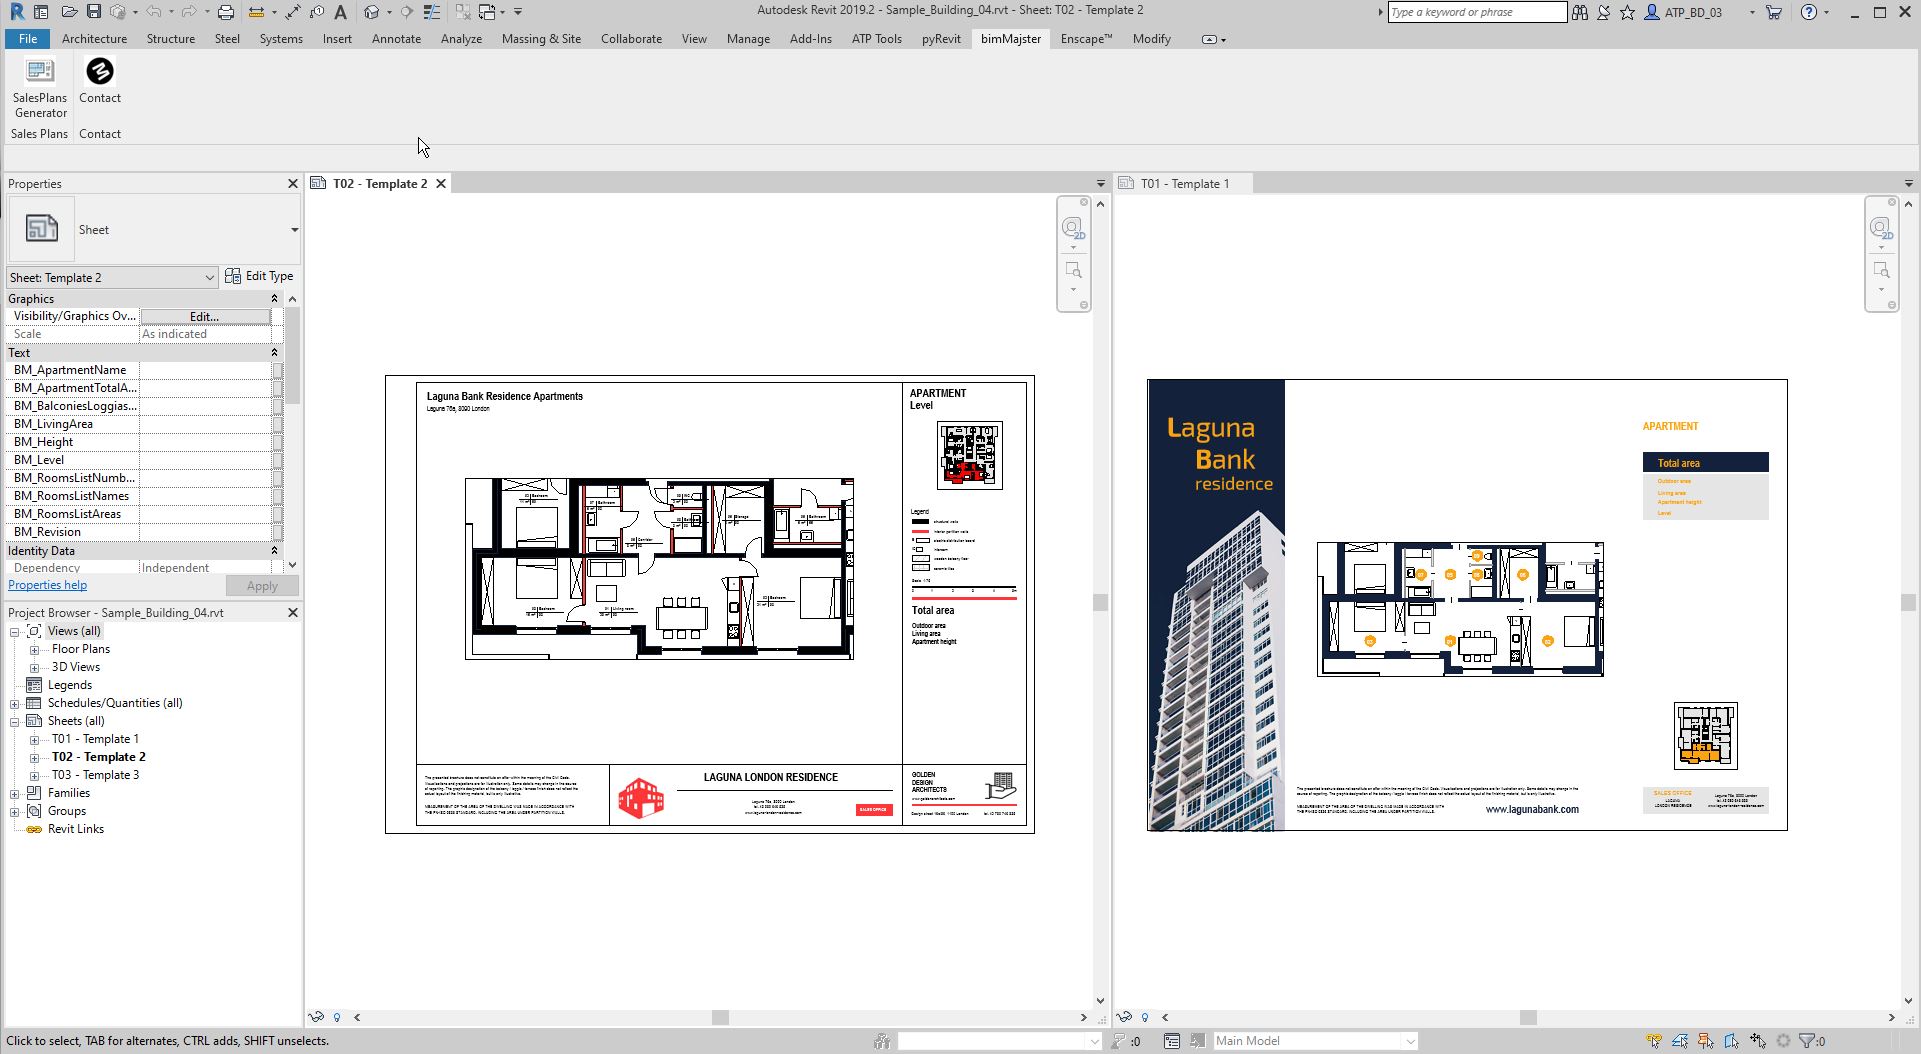
Task: Switch to the pyRevit ribbon tab
Action: [x=941, y=39]
